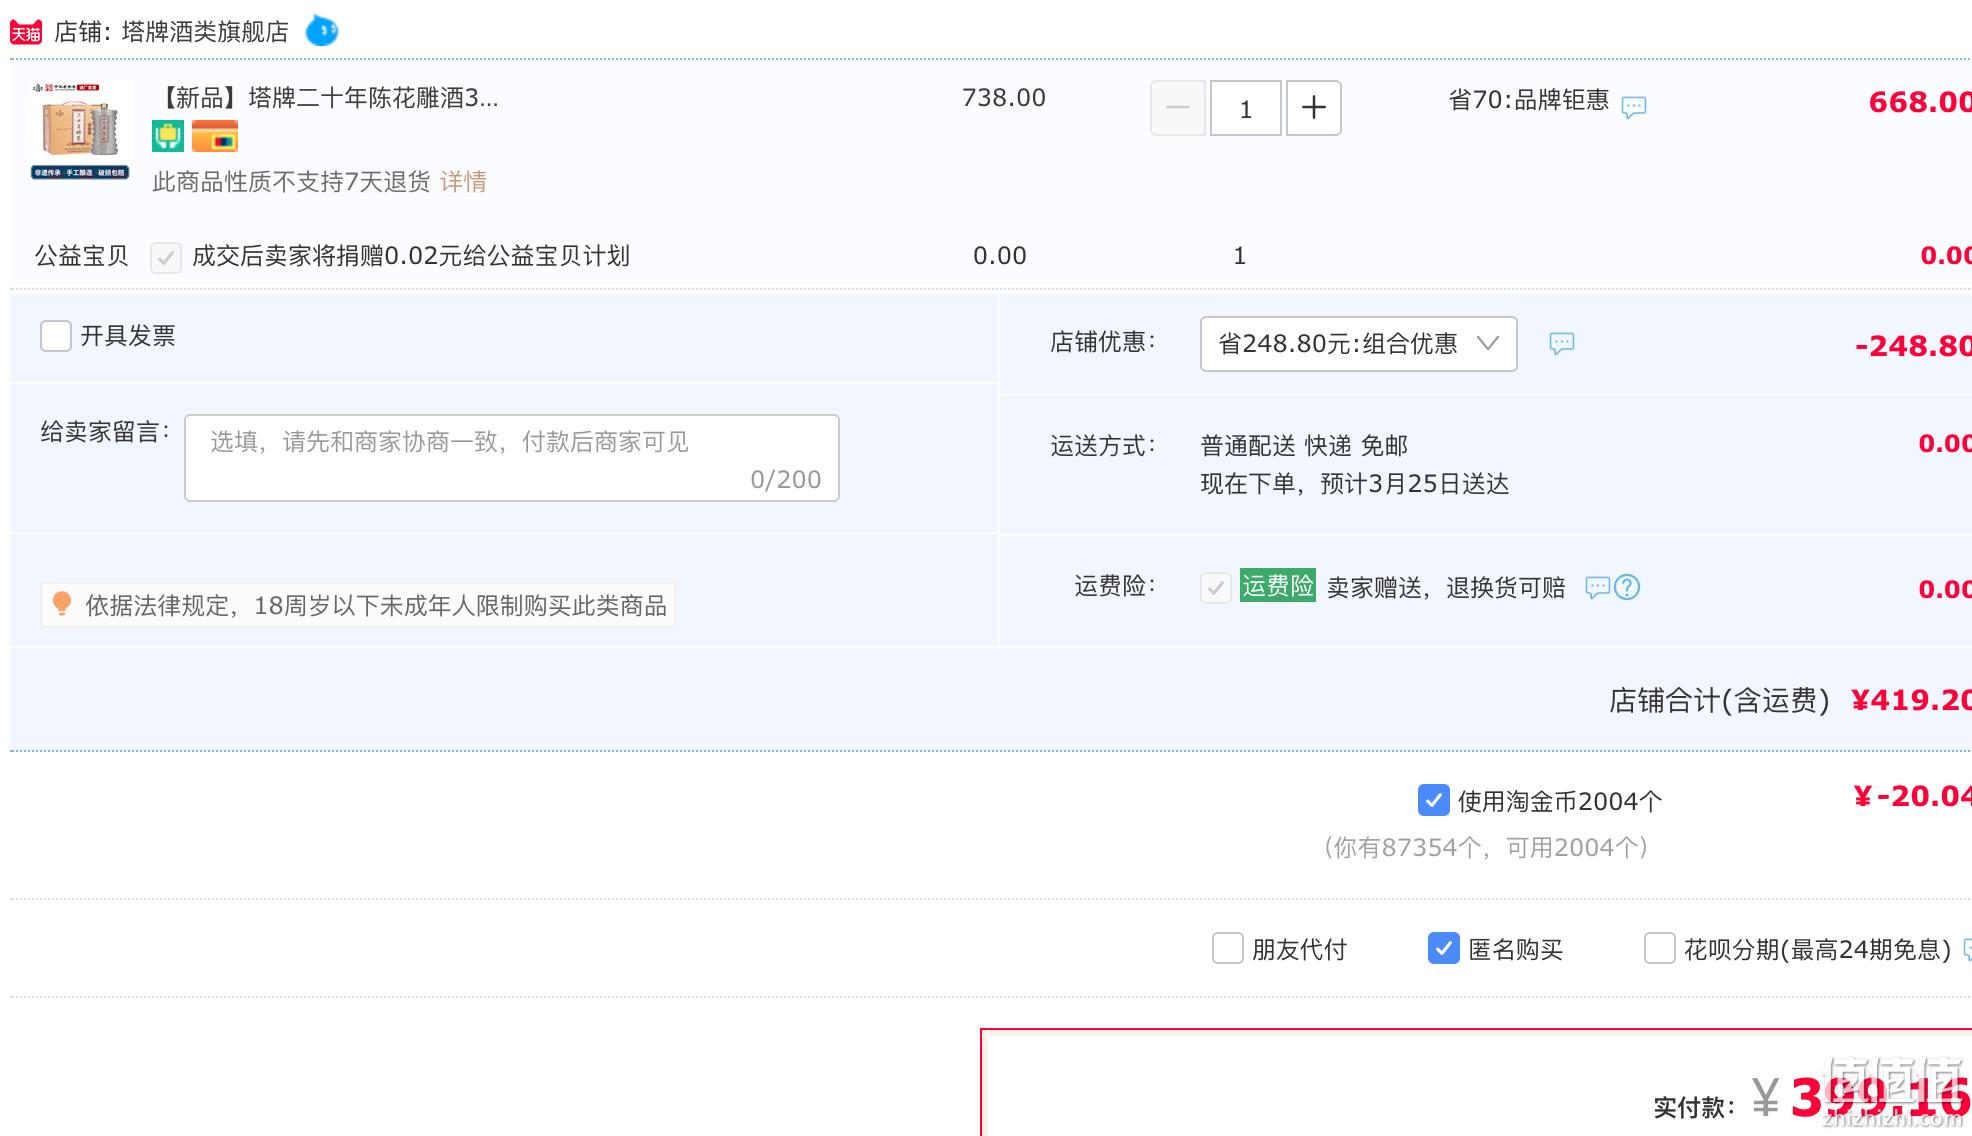Click the green 运费险 label tag

(1278, 585)
